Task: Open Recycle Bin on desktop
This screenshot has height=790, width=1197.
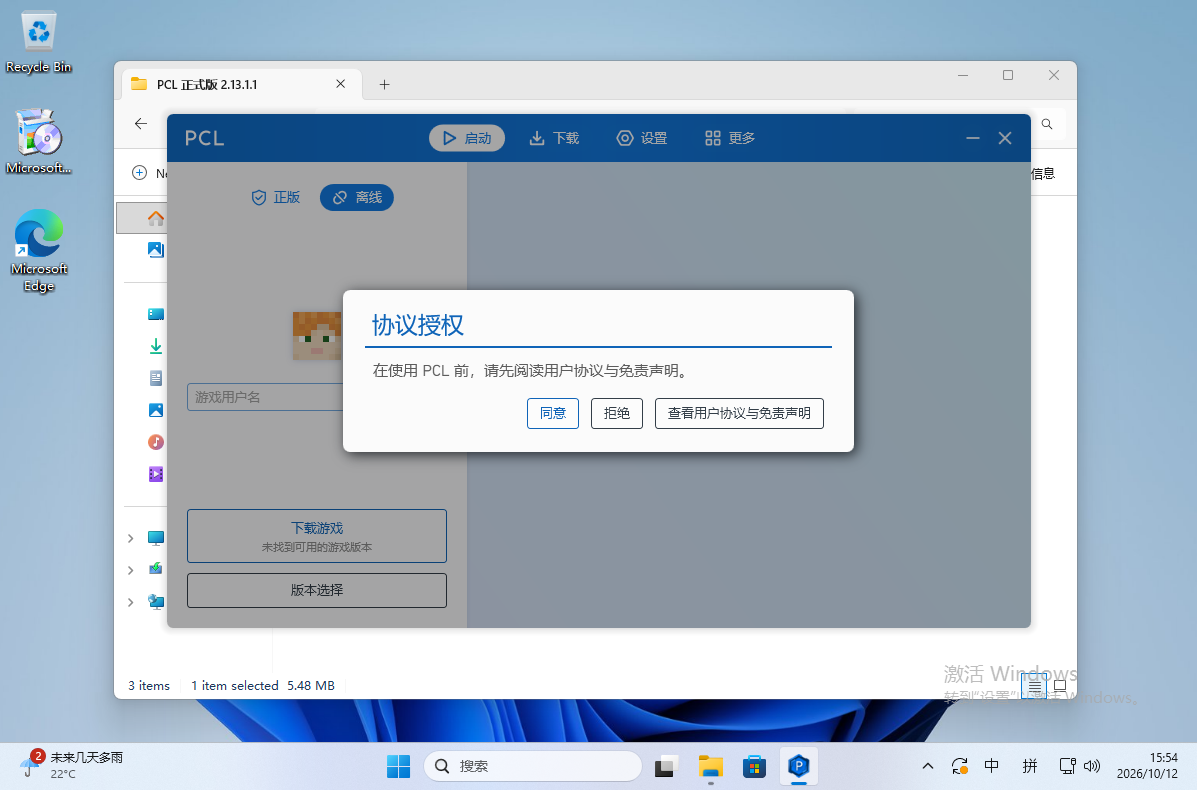Action: (38, 43)
